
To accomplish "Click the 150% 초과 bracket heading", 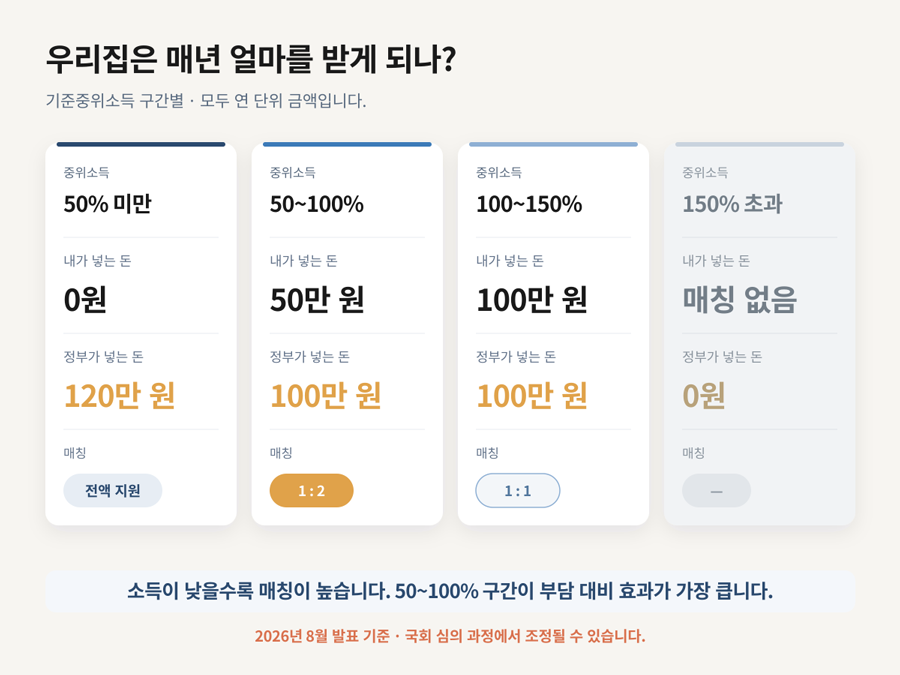I will (x=732, y=204).
